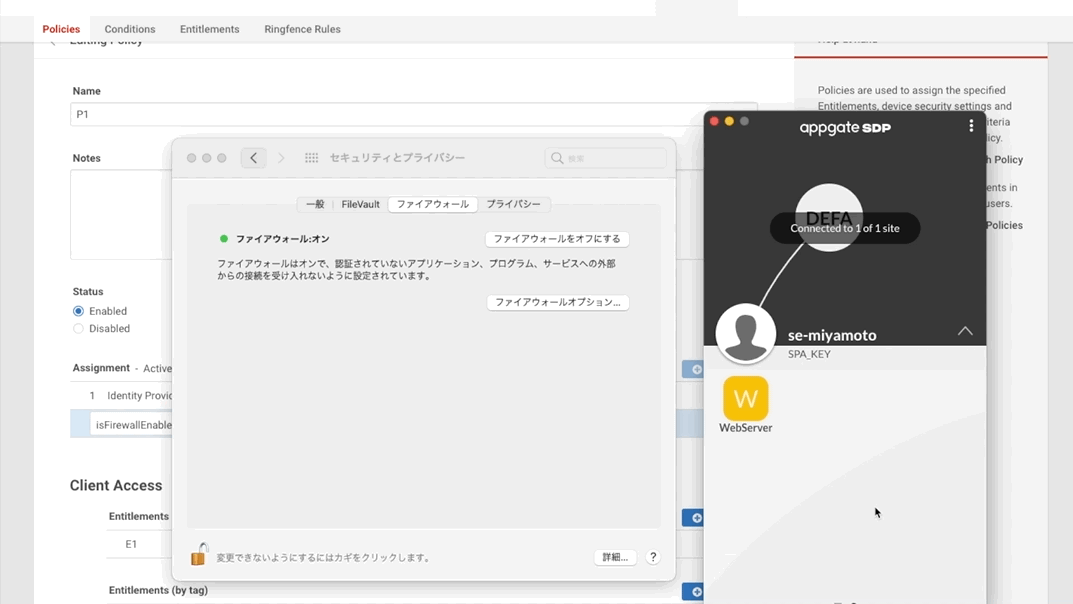Select the Disabled status radio button
Image resolution: width=1073 pixels, height=604 pixels.
coord(78,328)
